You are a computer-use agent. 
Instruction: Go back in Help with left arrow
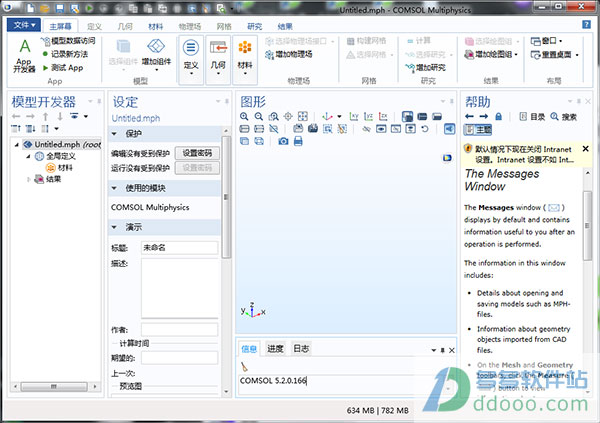point(470,116)
